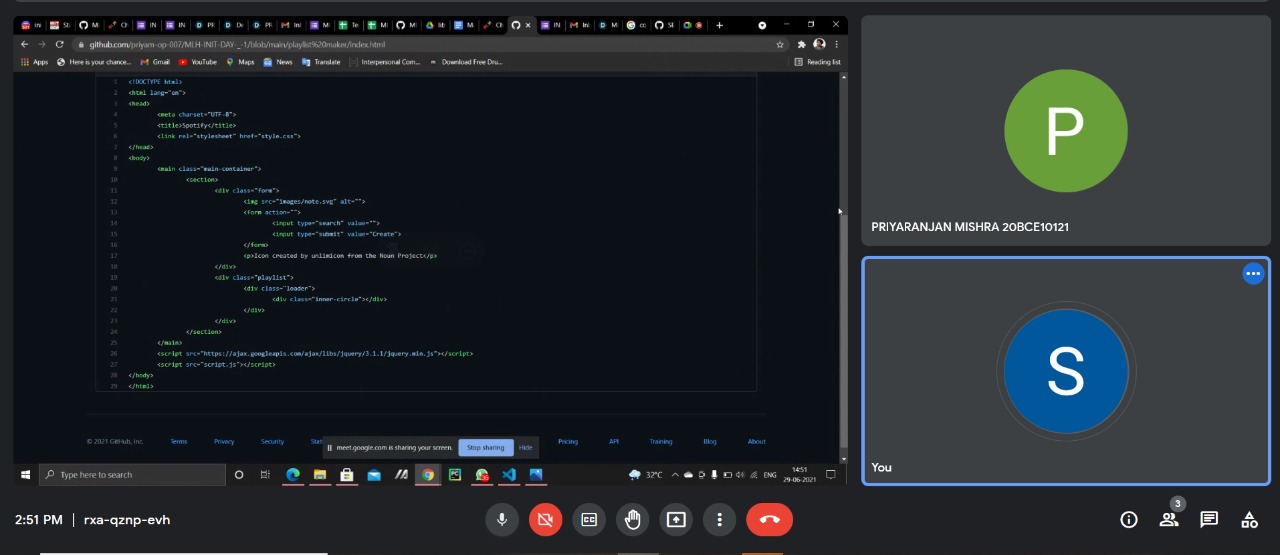
Task: Open the present now screen-share control
Action: 676,520
